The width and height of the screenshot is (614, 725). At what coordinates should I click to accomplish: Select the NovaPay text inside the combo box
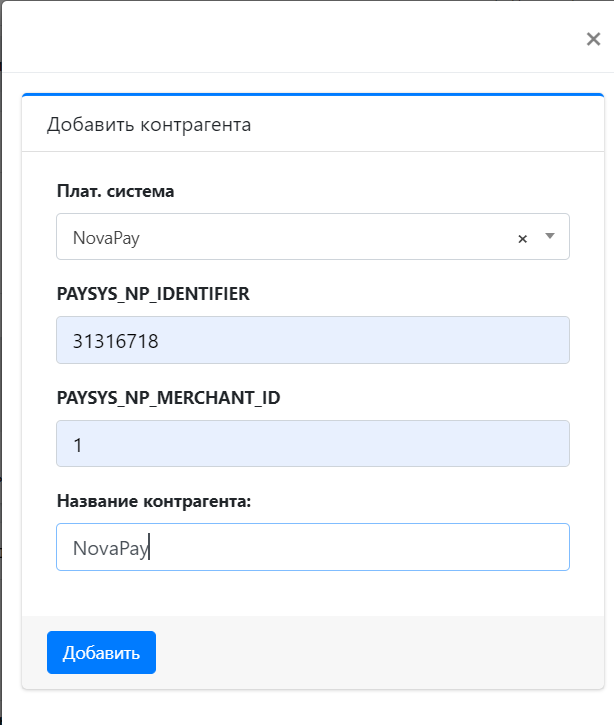coord(106,238)
